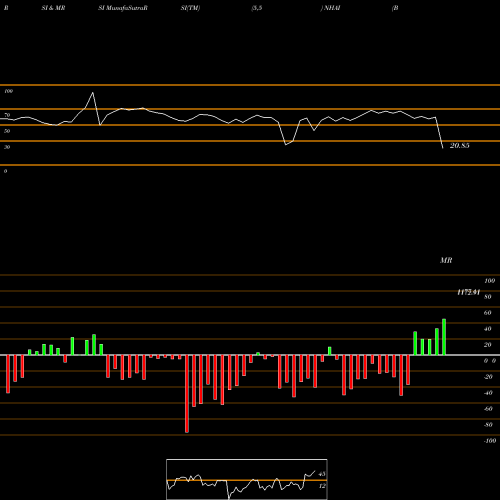Click the RSI axis label 30
Viewport: 500px width, 500px height.
7,147
